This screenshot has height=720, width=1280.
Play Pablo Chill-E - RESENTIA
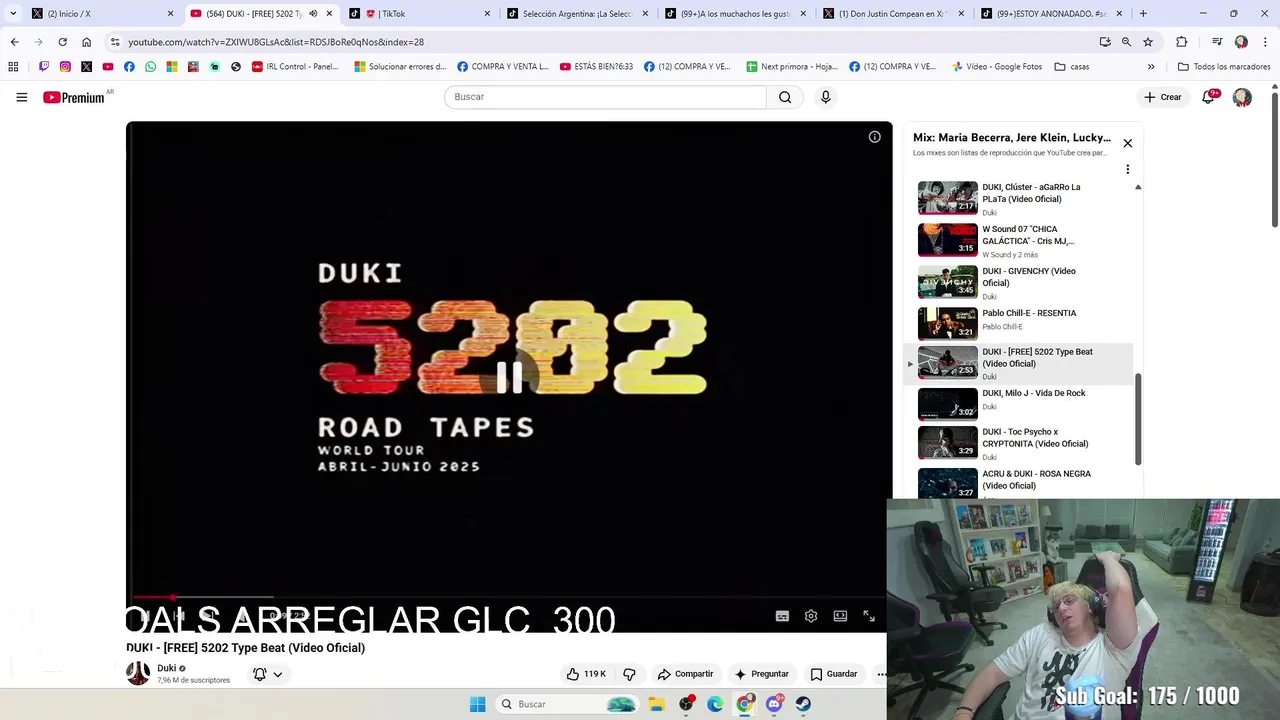1024,322
